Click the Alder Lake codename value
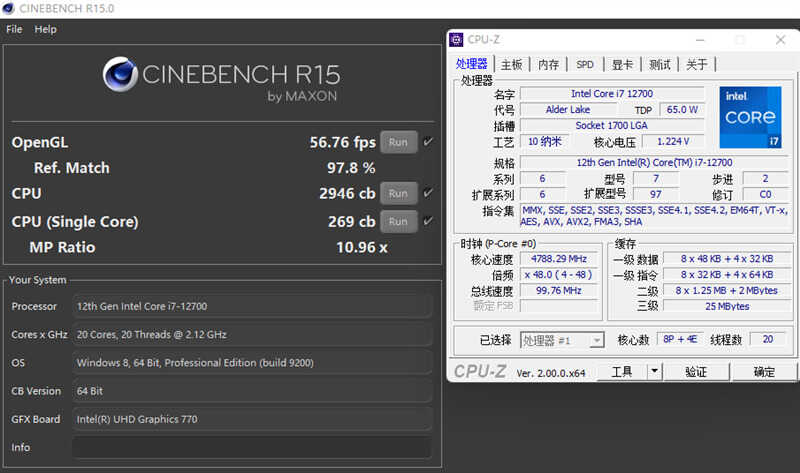Viewport: 800px width, 473px height. [x=568, y=109]
